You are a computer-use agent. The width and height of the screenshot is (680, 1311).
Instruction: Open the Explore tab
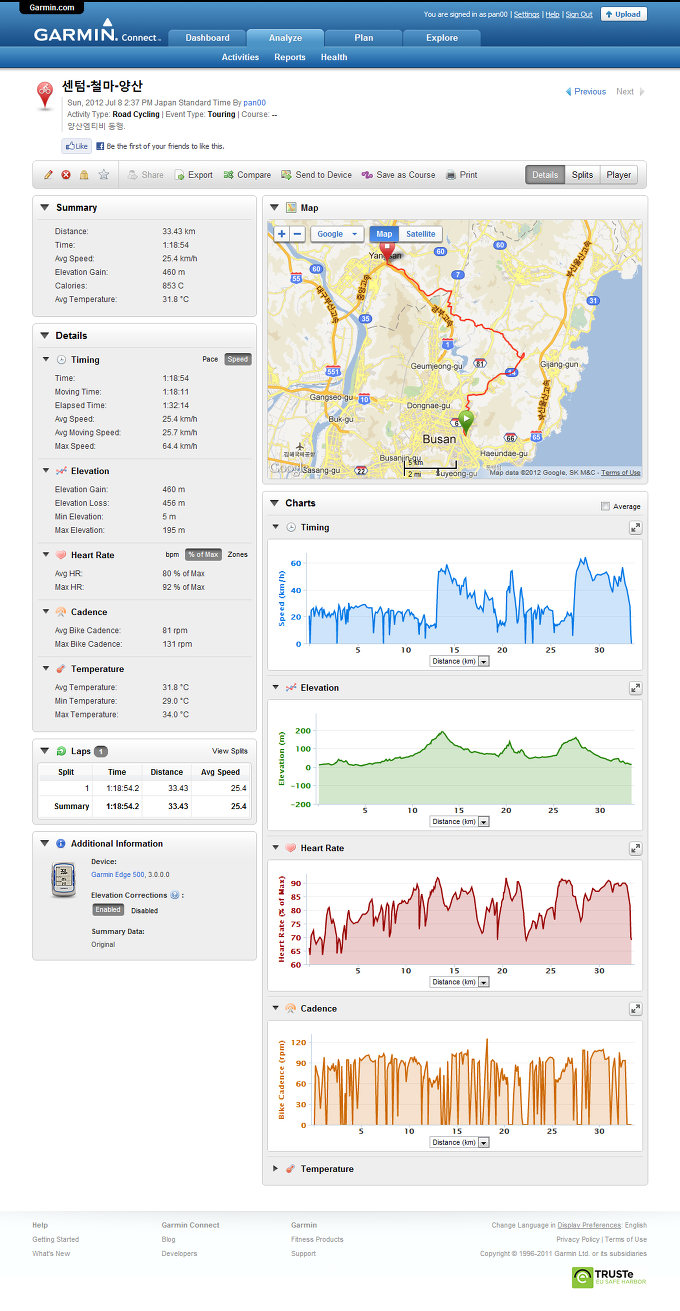(442, 38)
